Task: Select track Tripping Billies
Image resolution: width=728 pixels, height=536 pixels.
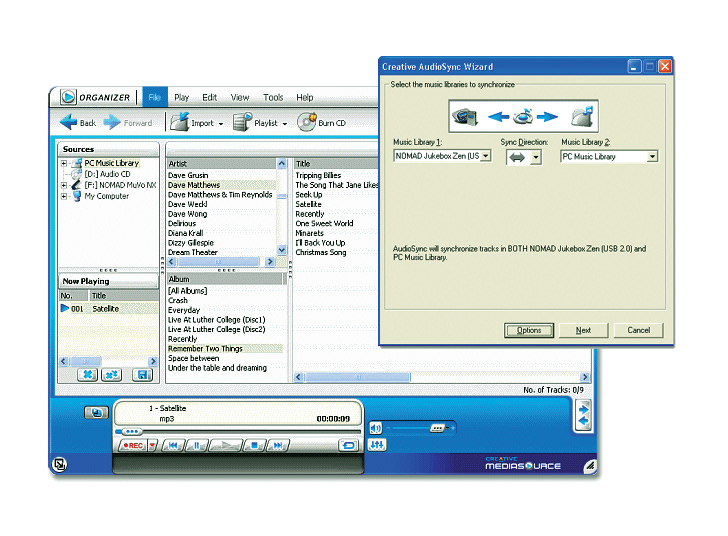Action: 318,175
